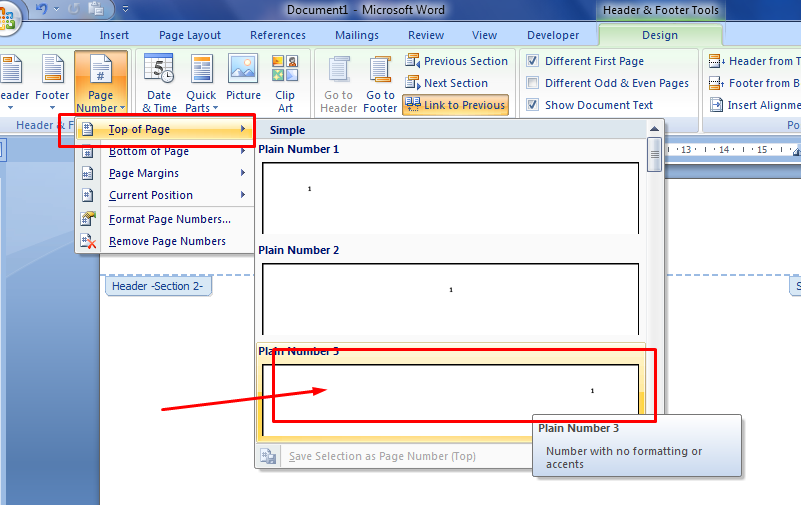
Task: Click gallery scroll up arrow
Action: click(x=654, y=129)
